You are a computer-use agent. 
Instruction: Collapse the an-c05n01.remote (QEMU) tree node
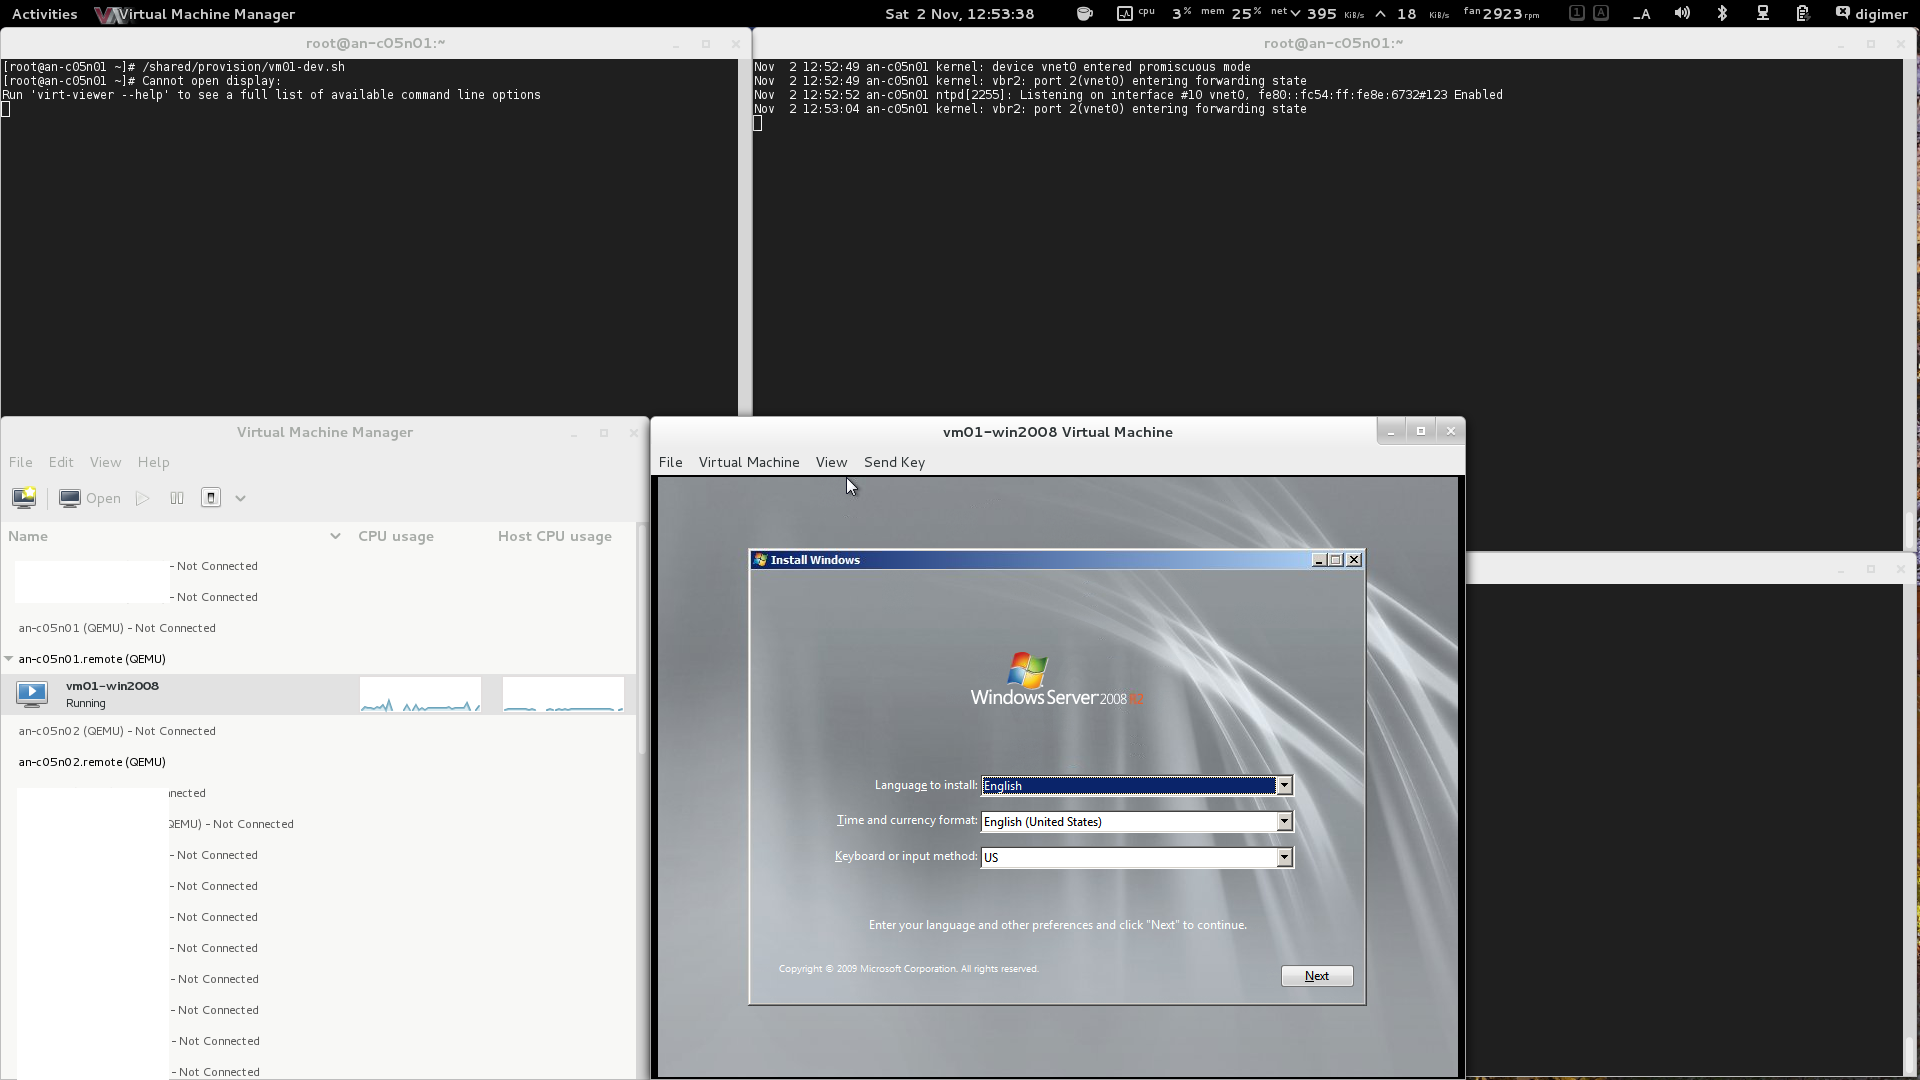(9, 659)
